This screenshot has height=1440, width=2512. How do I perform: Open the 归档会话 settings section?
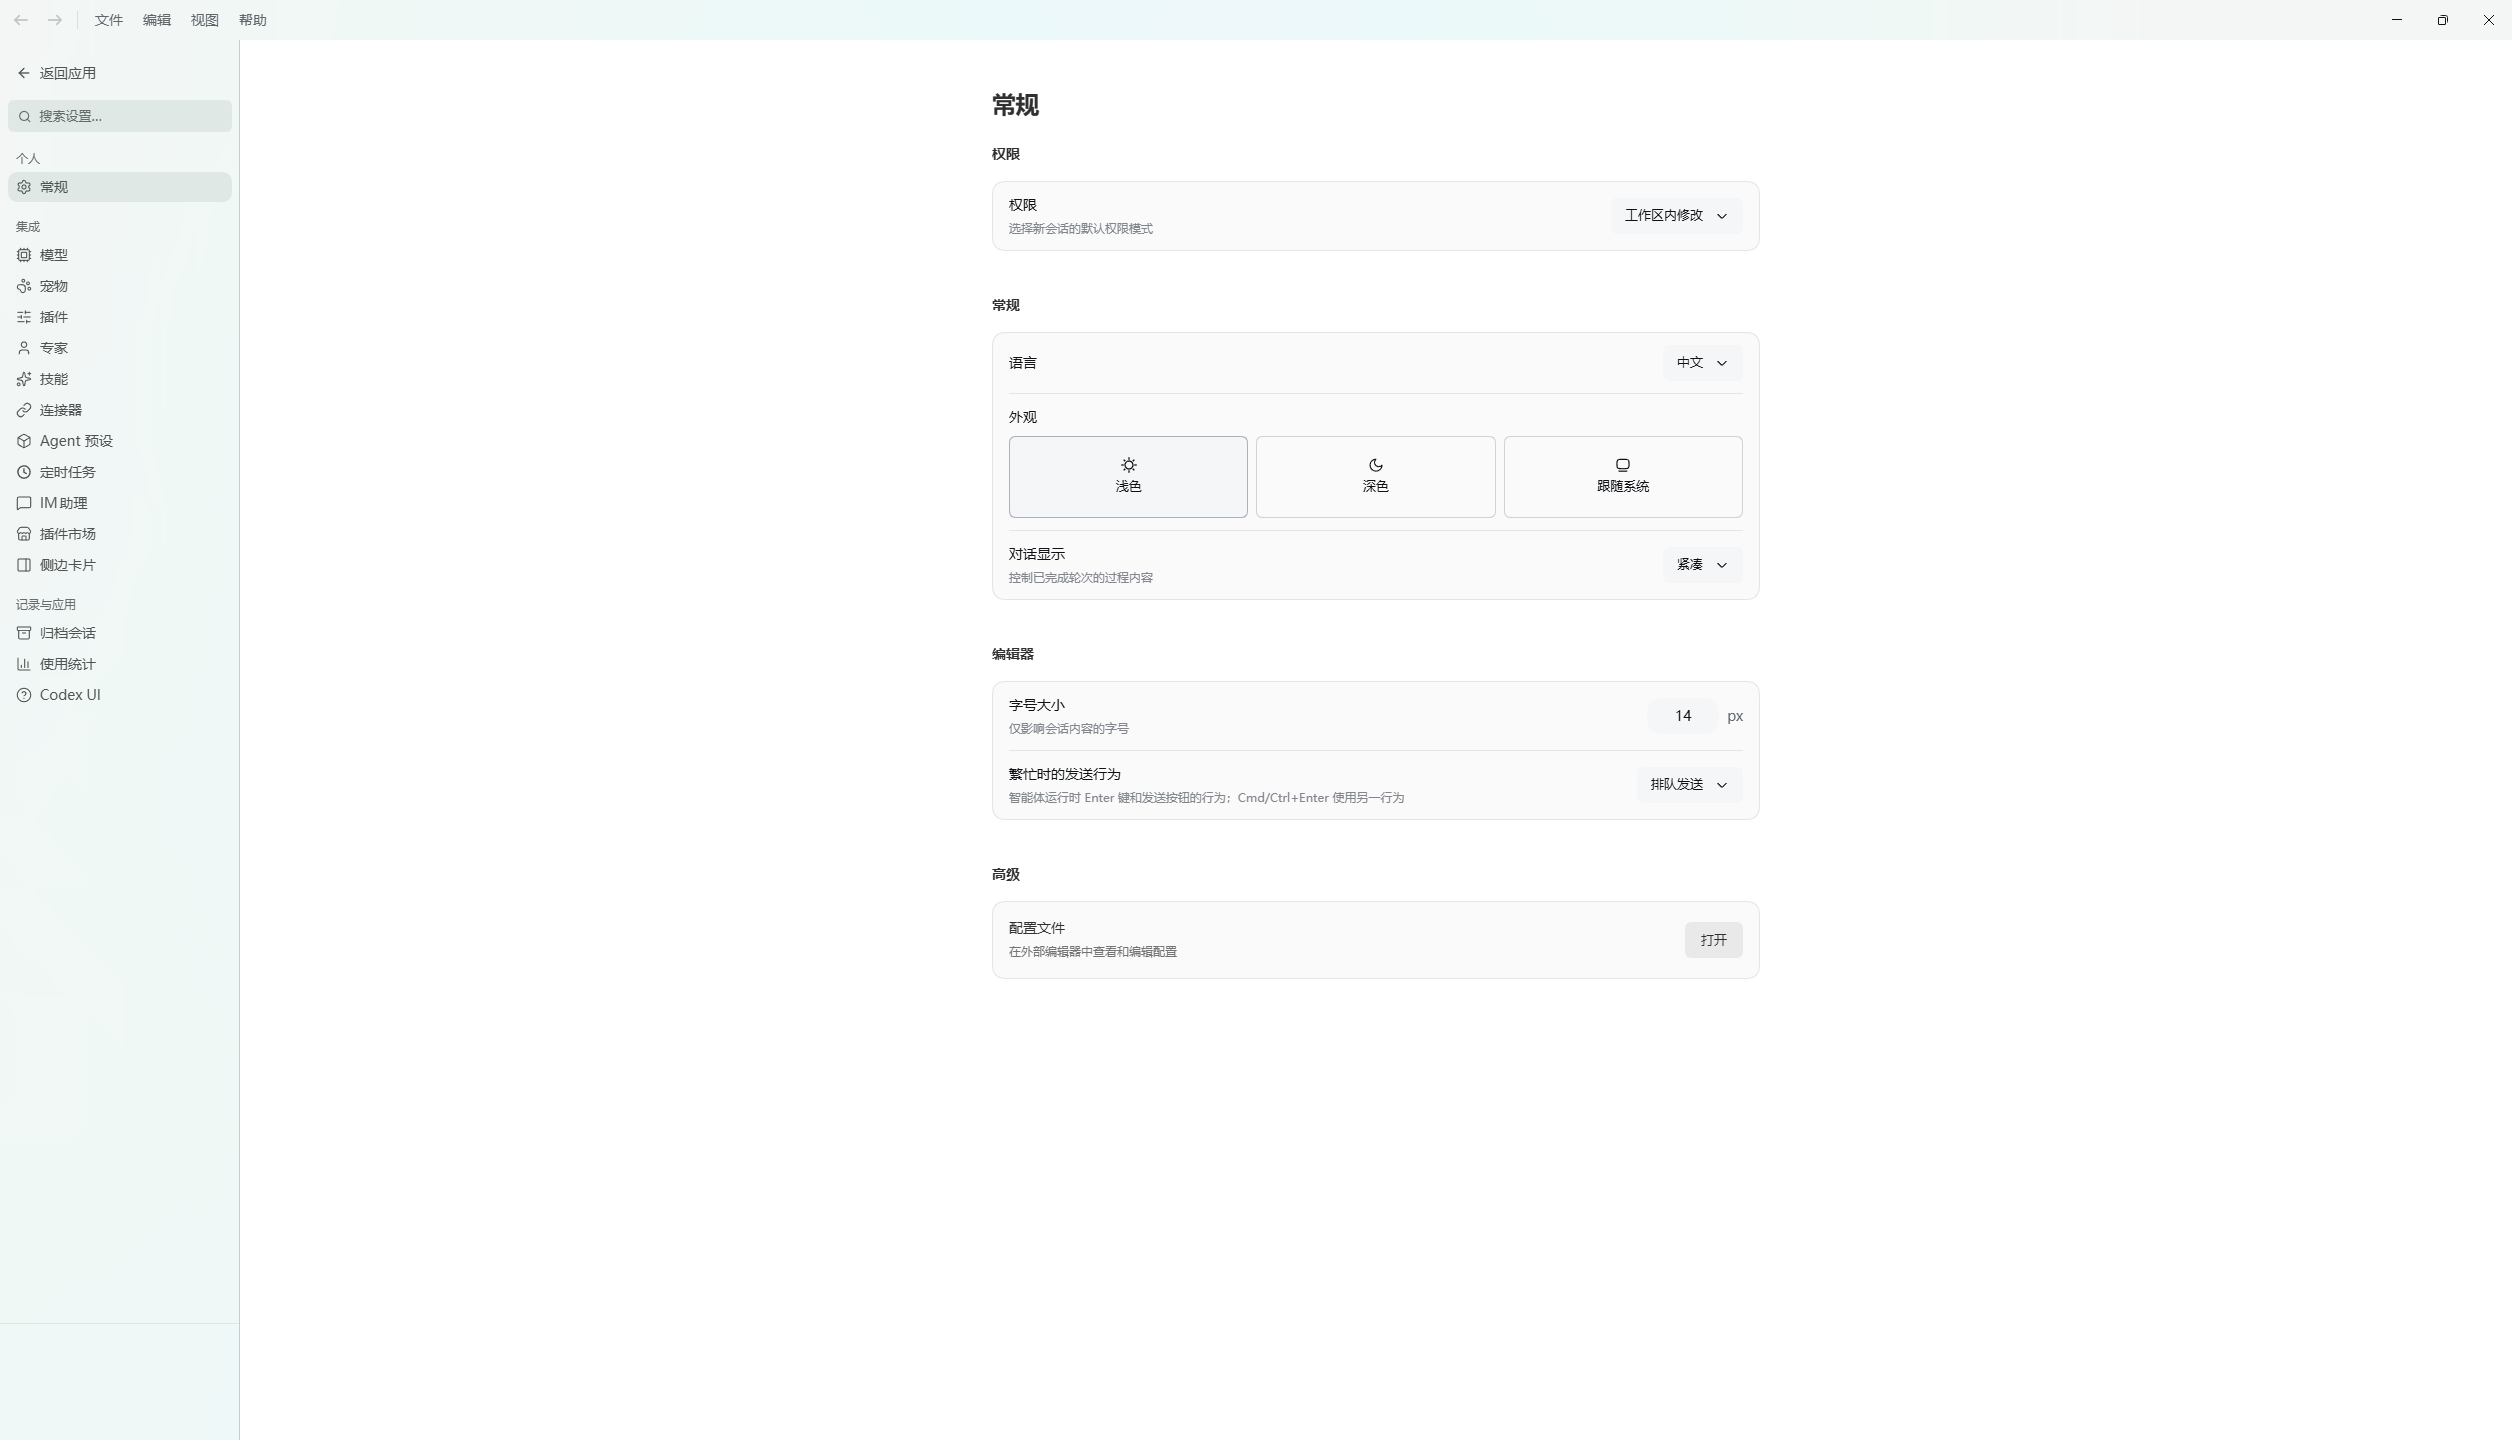coord(120,633)
